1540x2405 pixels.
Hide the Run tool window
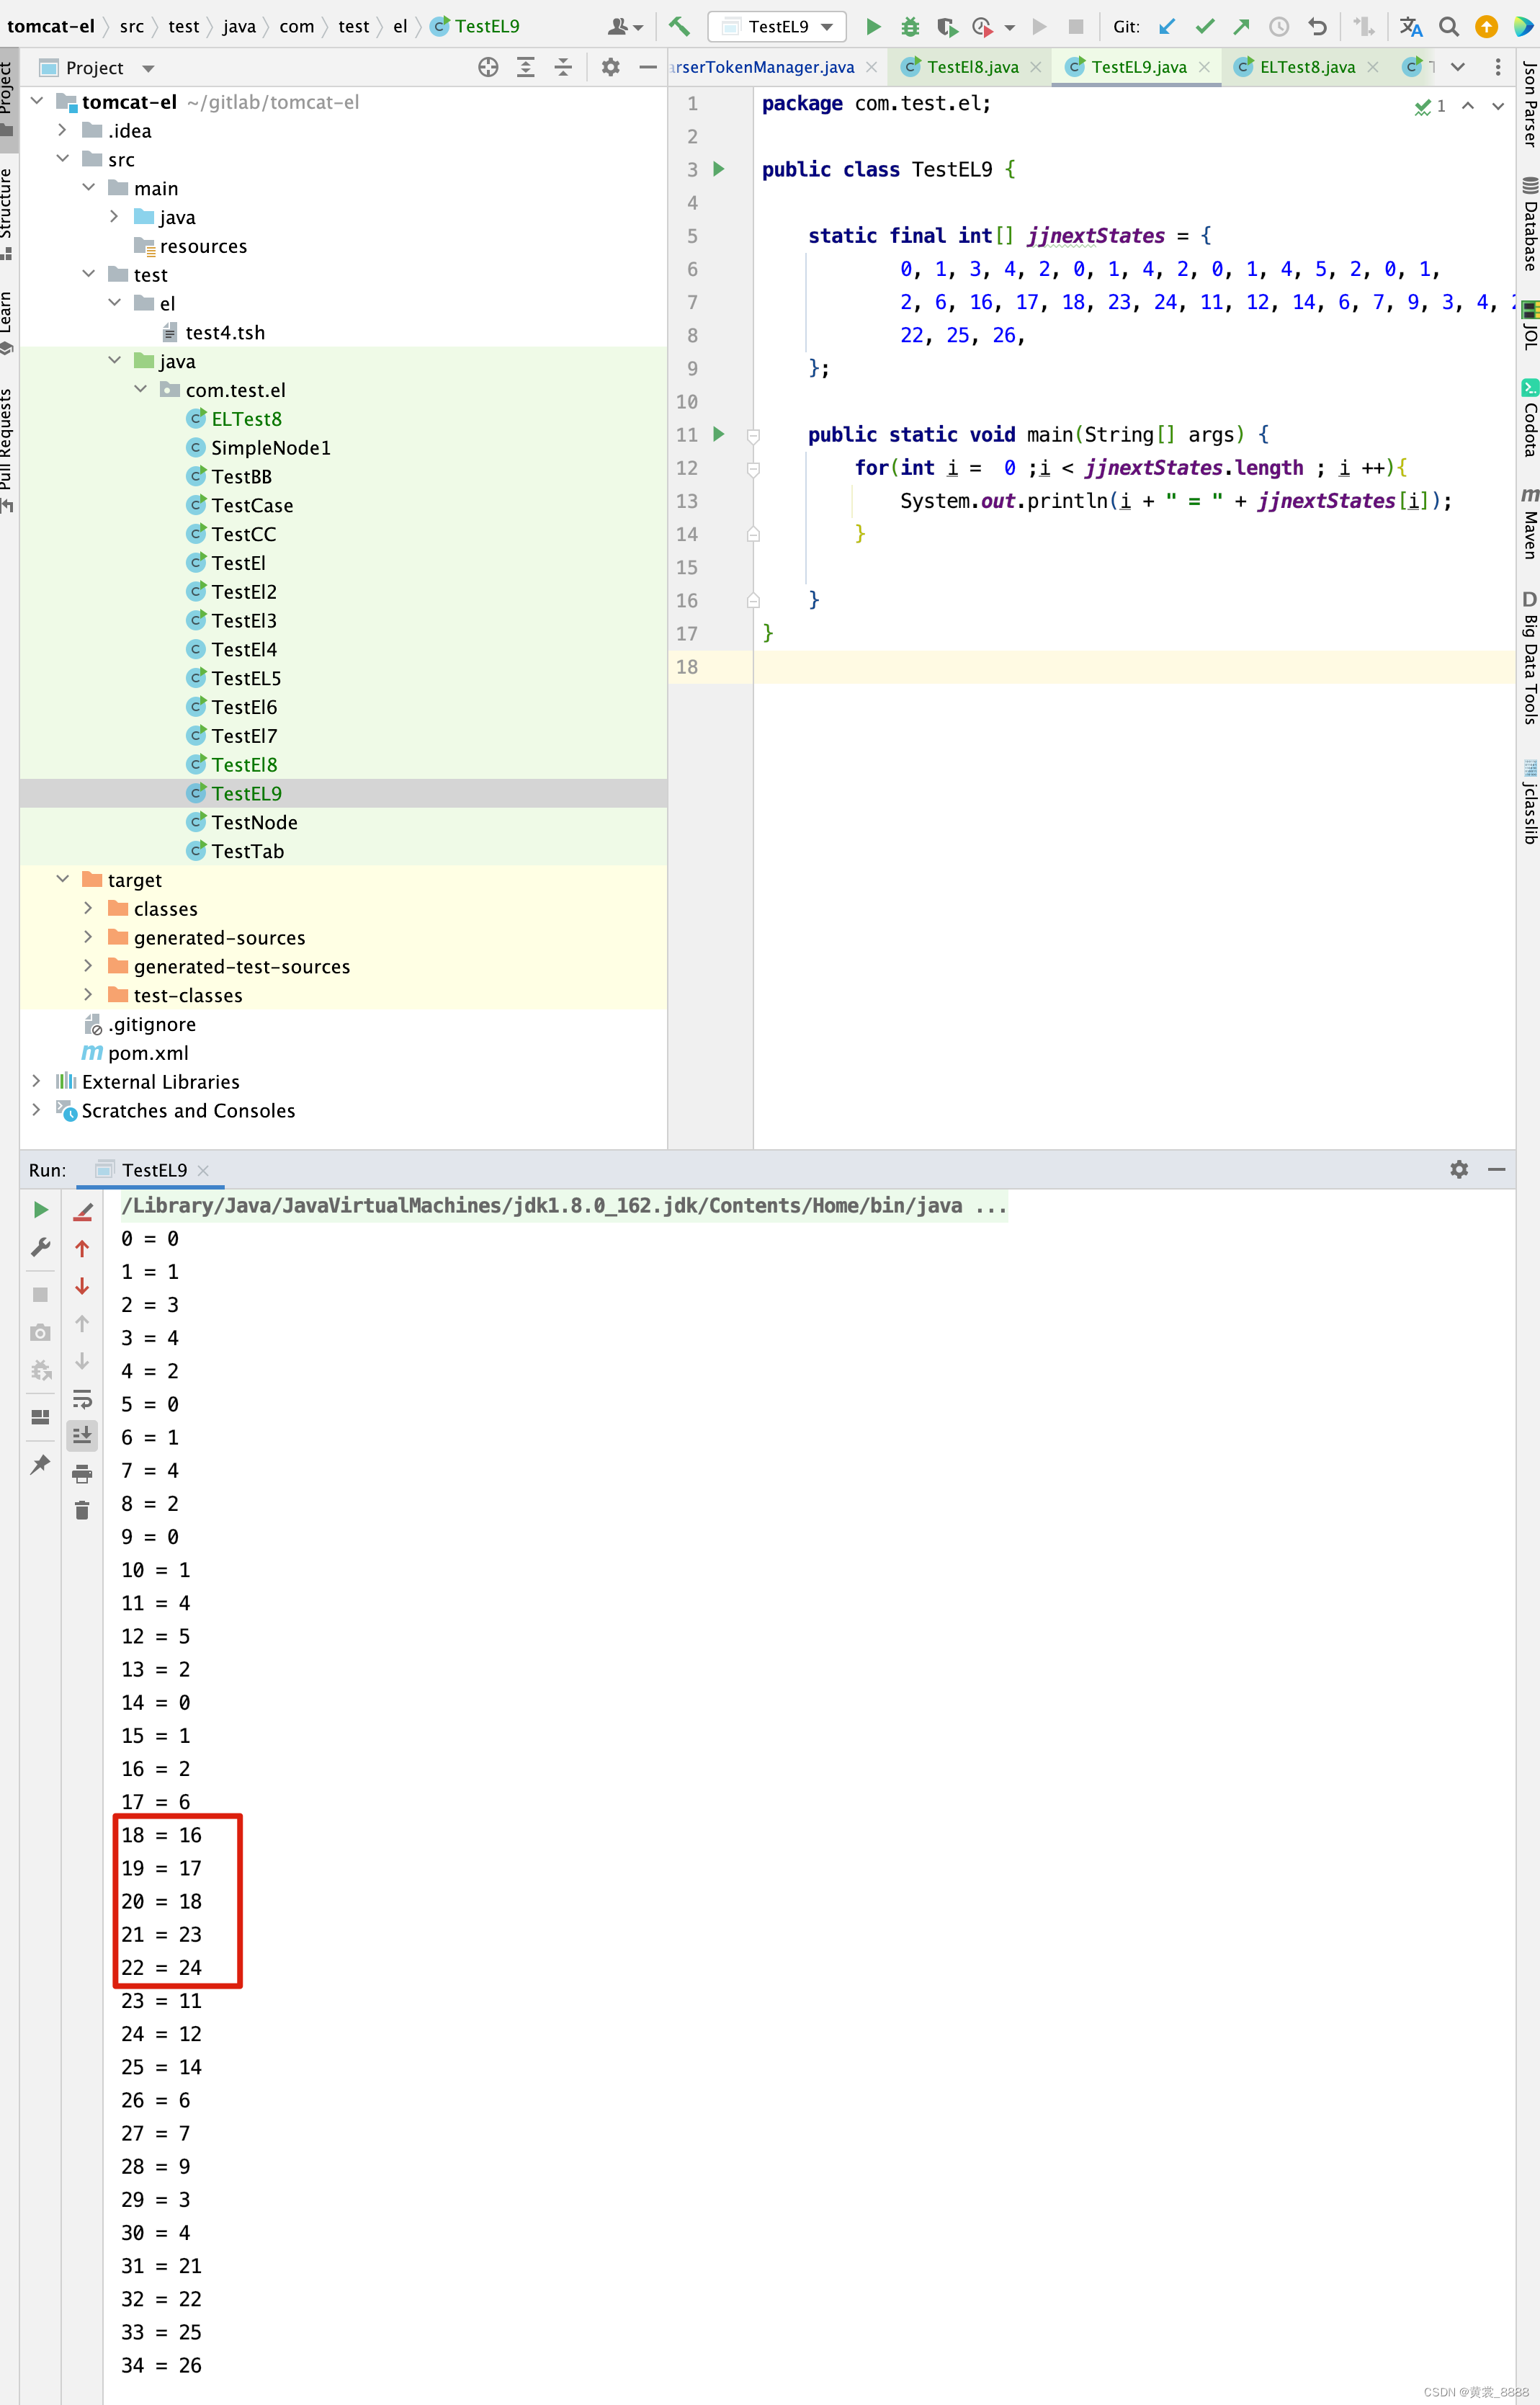pyautogui.click(x=1496, y=1169)
